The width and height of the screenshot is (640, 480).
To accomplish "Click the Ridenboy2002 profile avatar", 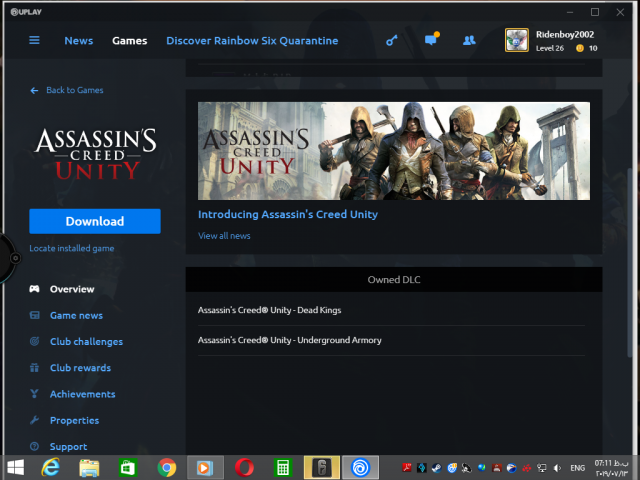I will tap(517, 40).
